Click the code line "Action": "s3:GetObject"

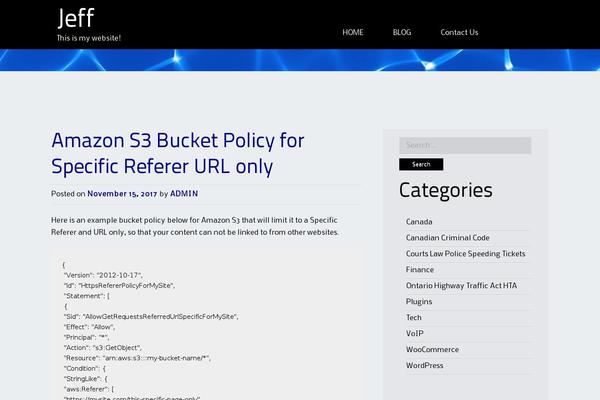(103, 348)
